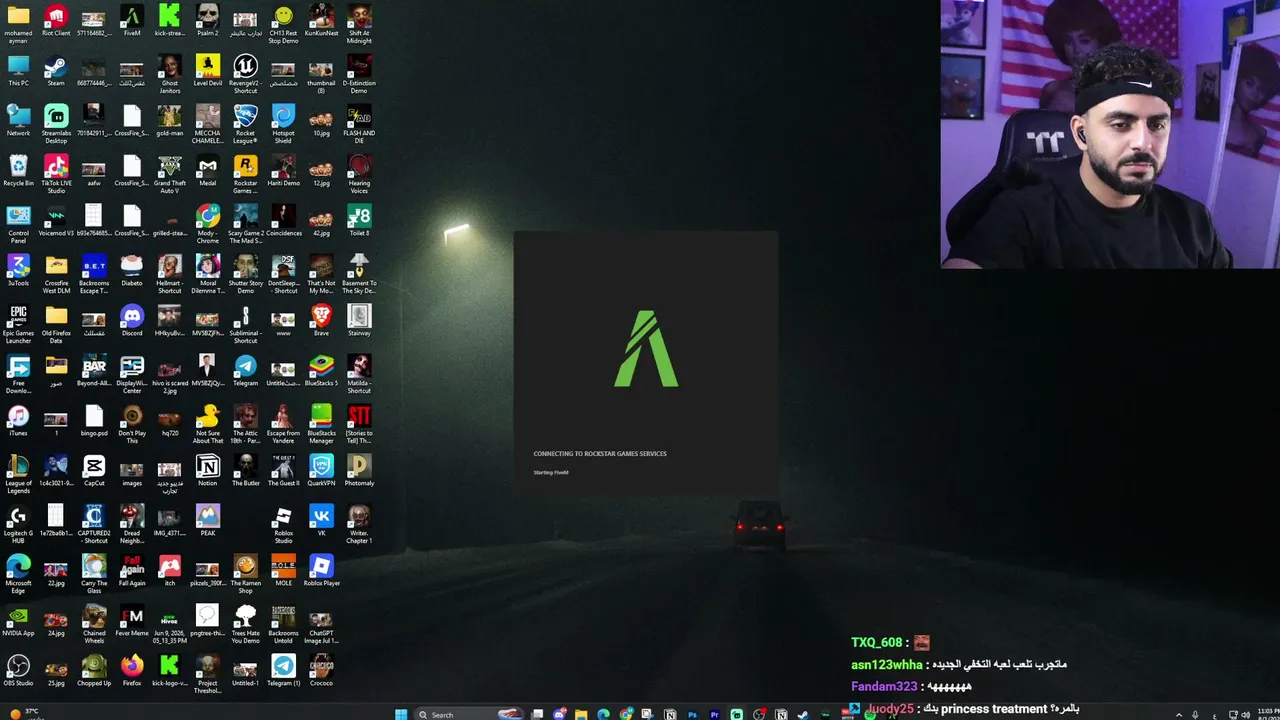The width and height of the screenshot is (1280, 720).
Task: Open the BlueStacks 5 shortcut
Action: 321,371
